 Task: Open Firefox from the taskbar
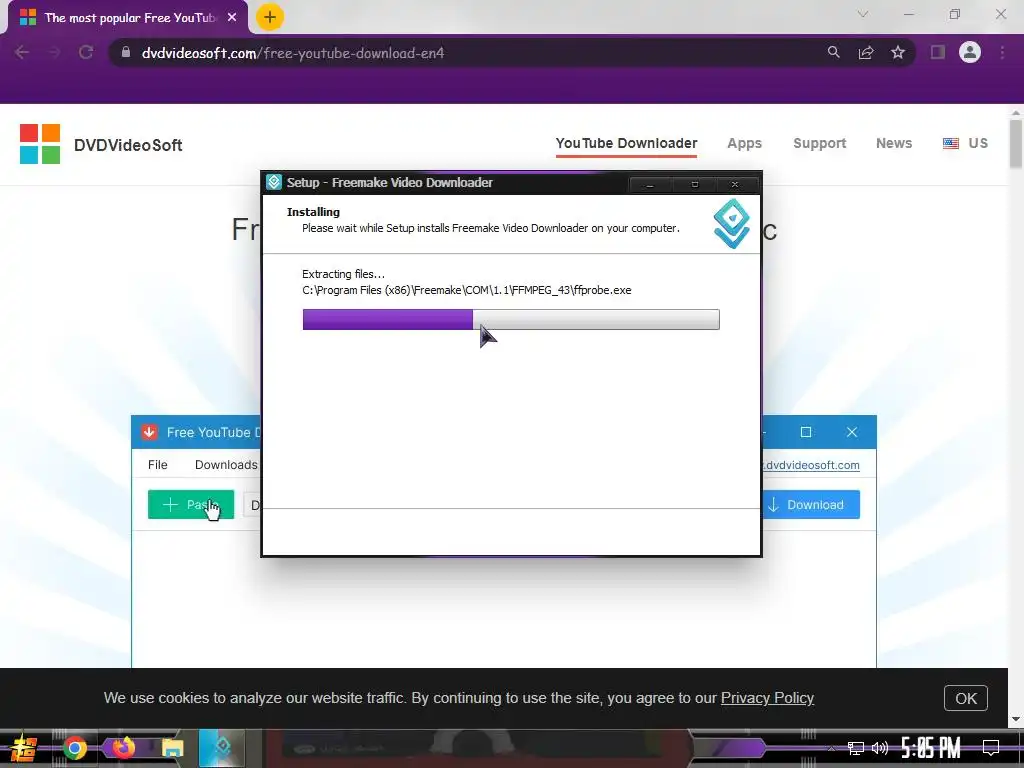pyautogui.click(x=123, y=747)
